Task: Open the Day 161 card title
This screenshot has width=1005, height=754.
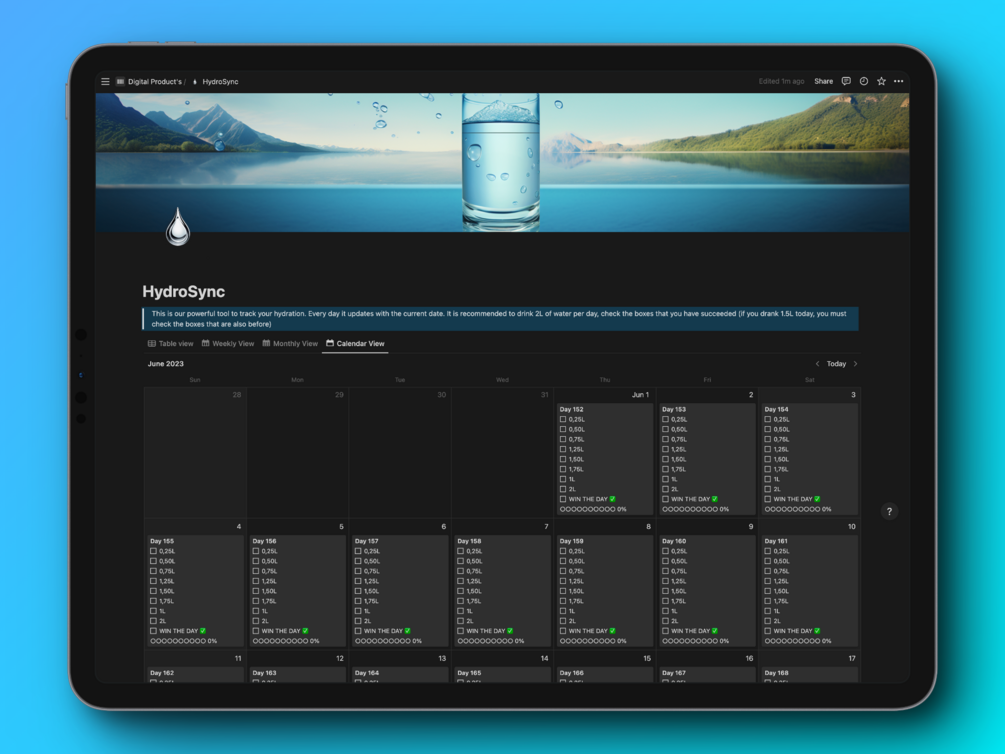Action: coord(776,541)
